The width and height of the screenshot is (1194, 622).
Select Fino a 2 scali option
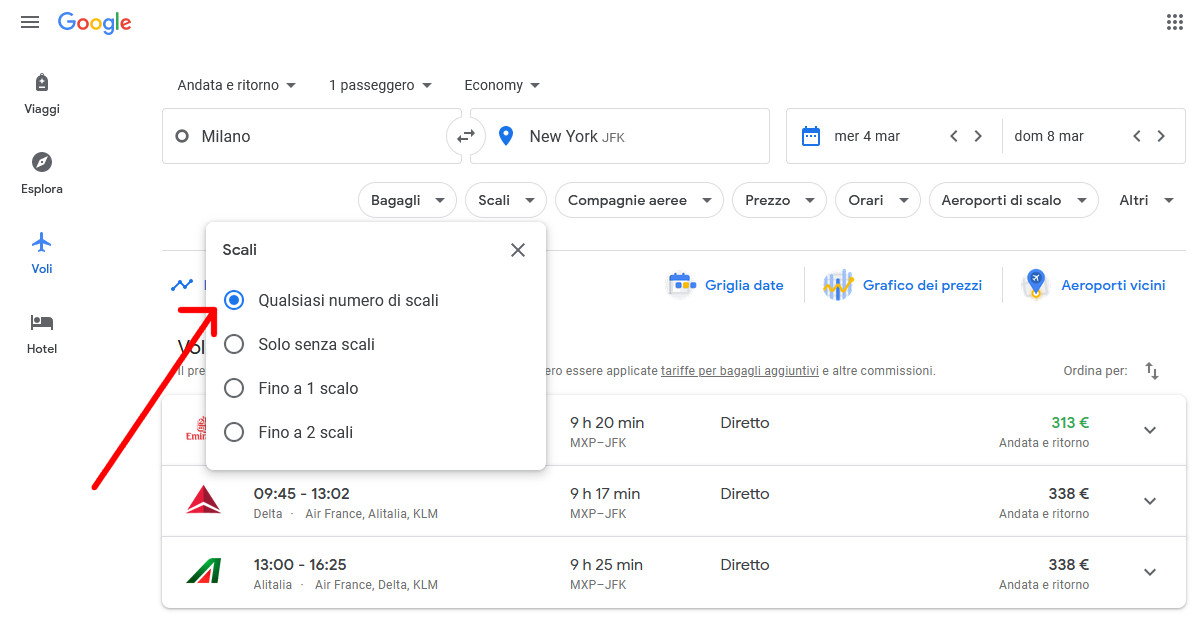[234, 432]
